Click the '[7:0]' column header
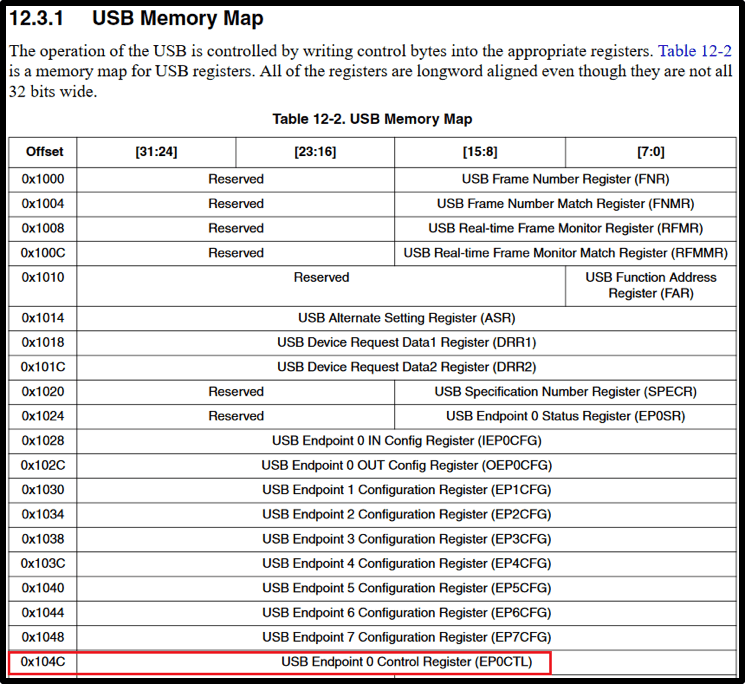Image resolution: width=745 pixels, height=684 pixels. (x=651, y=152)
